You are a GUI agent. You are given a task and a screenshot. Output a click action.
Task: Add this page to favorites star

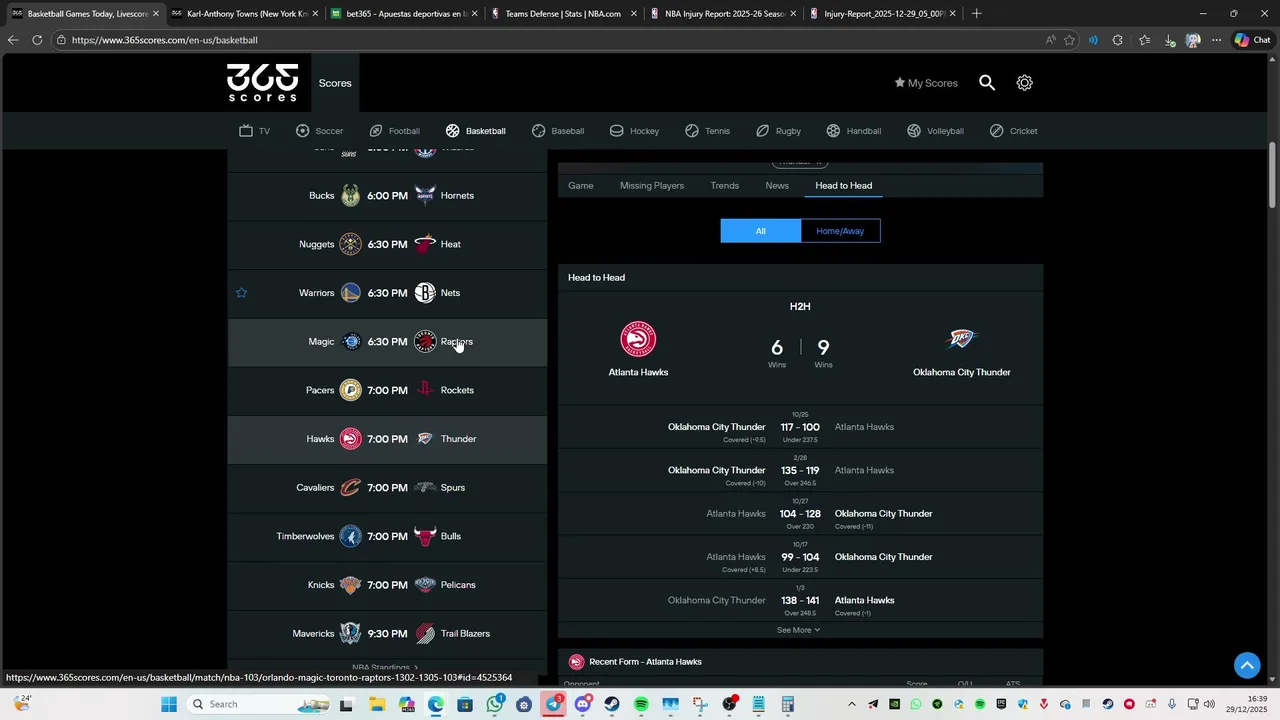pos(1069,40)
